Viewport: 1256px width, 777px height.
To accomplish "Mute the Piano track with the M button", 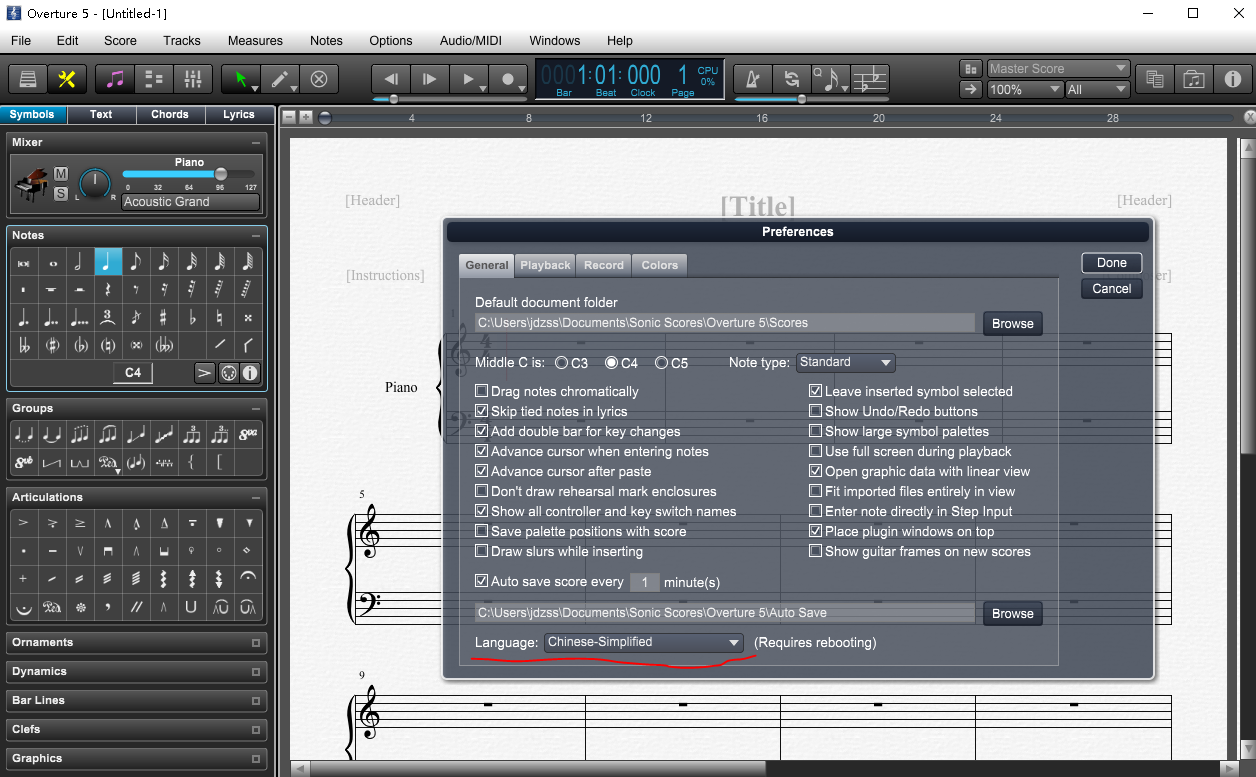I will coord(61,174).
